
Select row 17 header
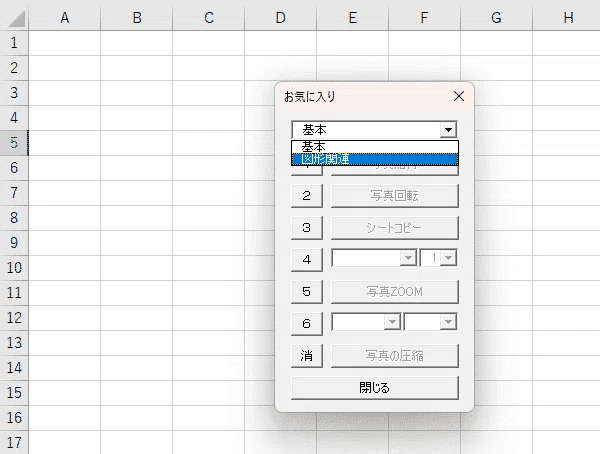(x=14, y=443)
